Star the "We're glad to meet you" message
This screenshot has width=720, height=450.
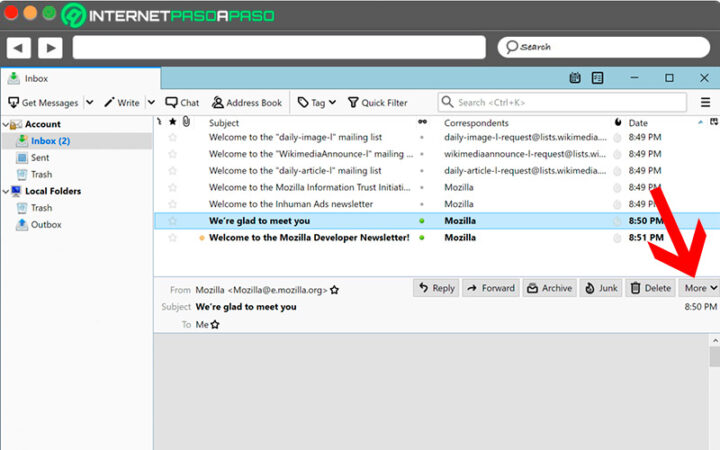172,221
